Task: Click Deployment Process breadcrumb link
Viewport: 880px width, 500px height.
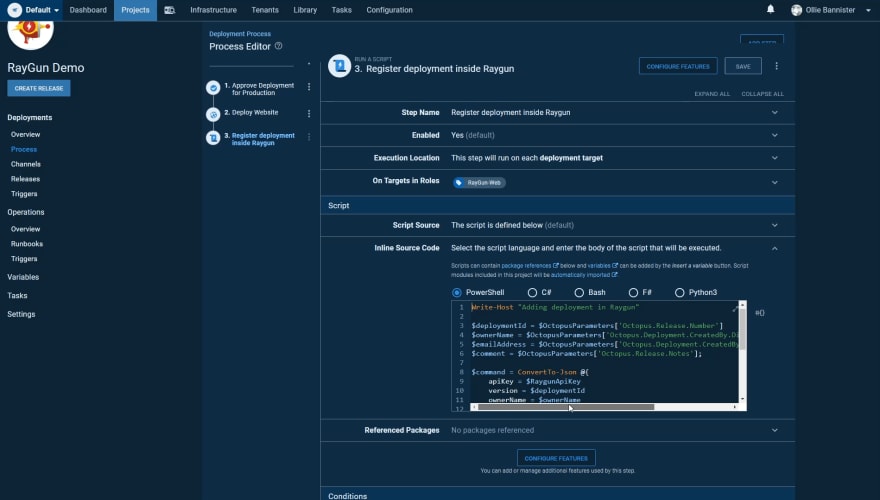Action: click(x=240, y=34)
